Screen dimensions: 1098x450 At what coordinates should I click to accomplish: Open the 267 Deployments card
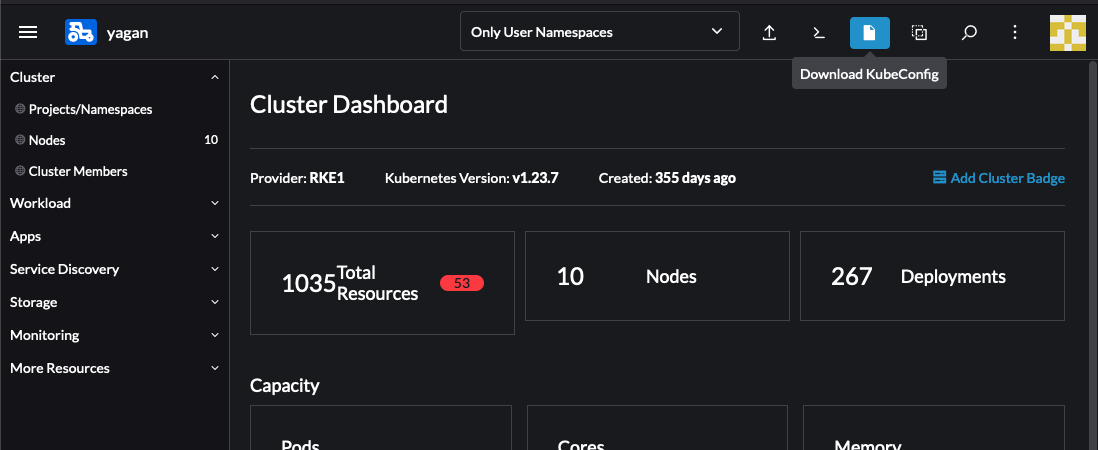[932, 277]
